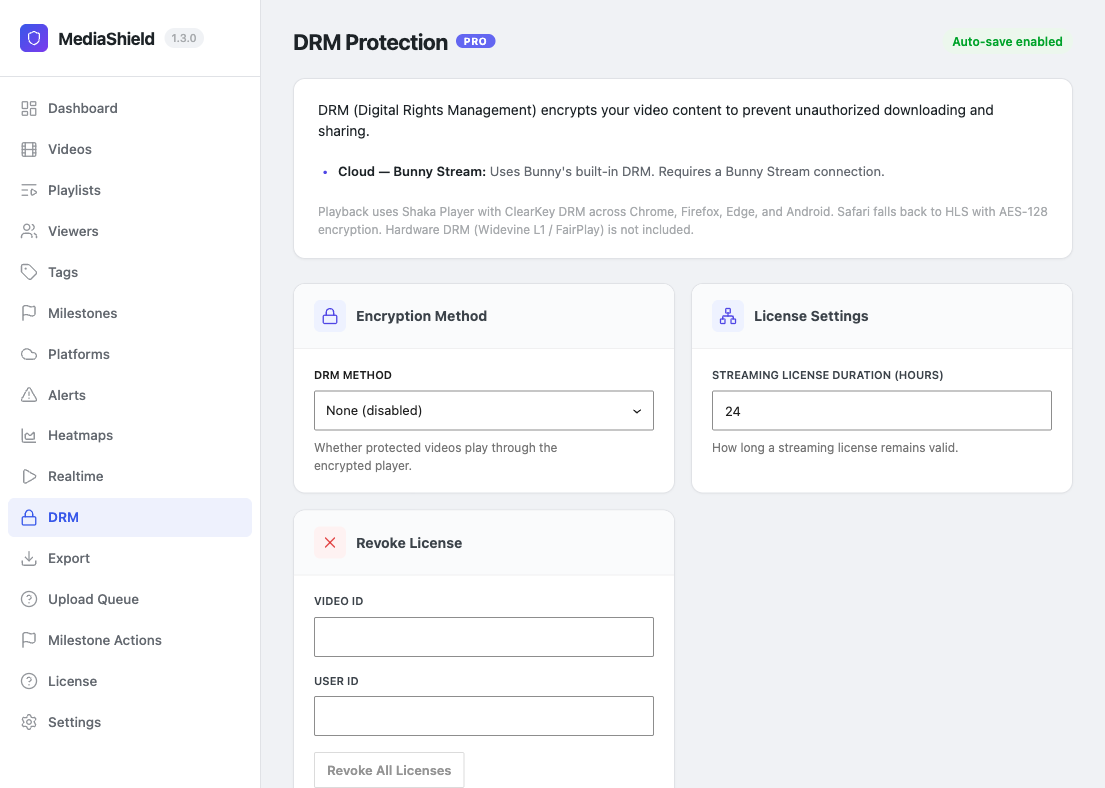Click the Tags label icon

(29, 272)
